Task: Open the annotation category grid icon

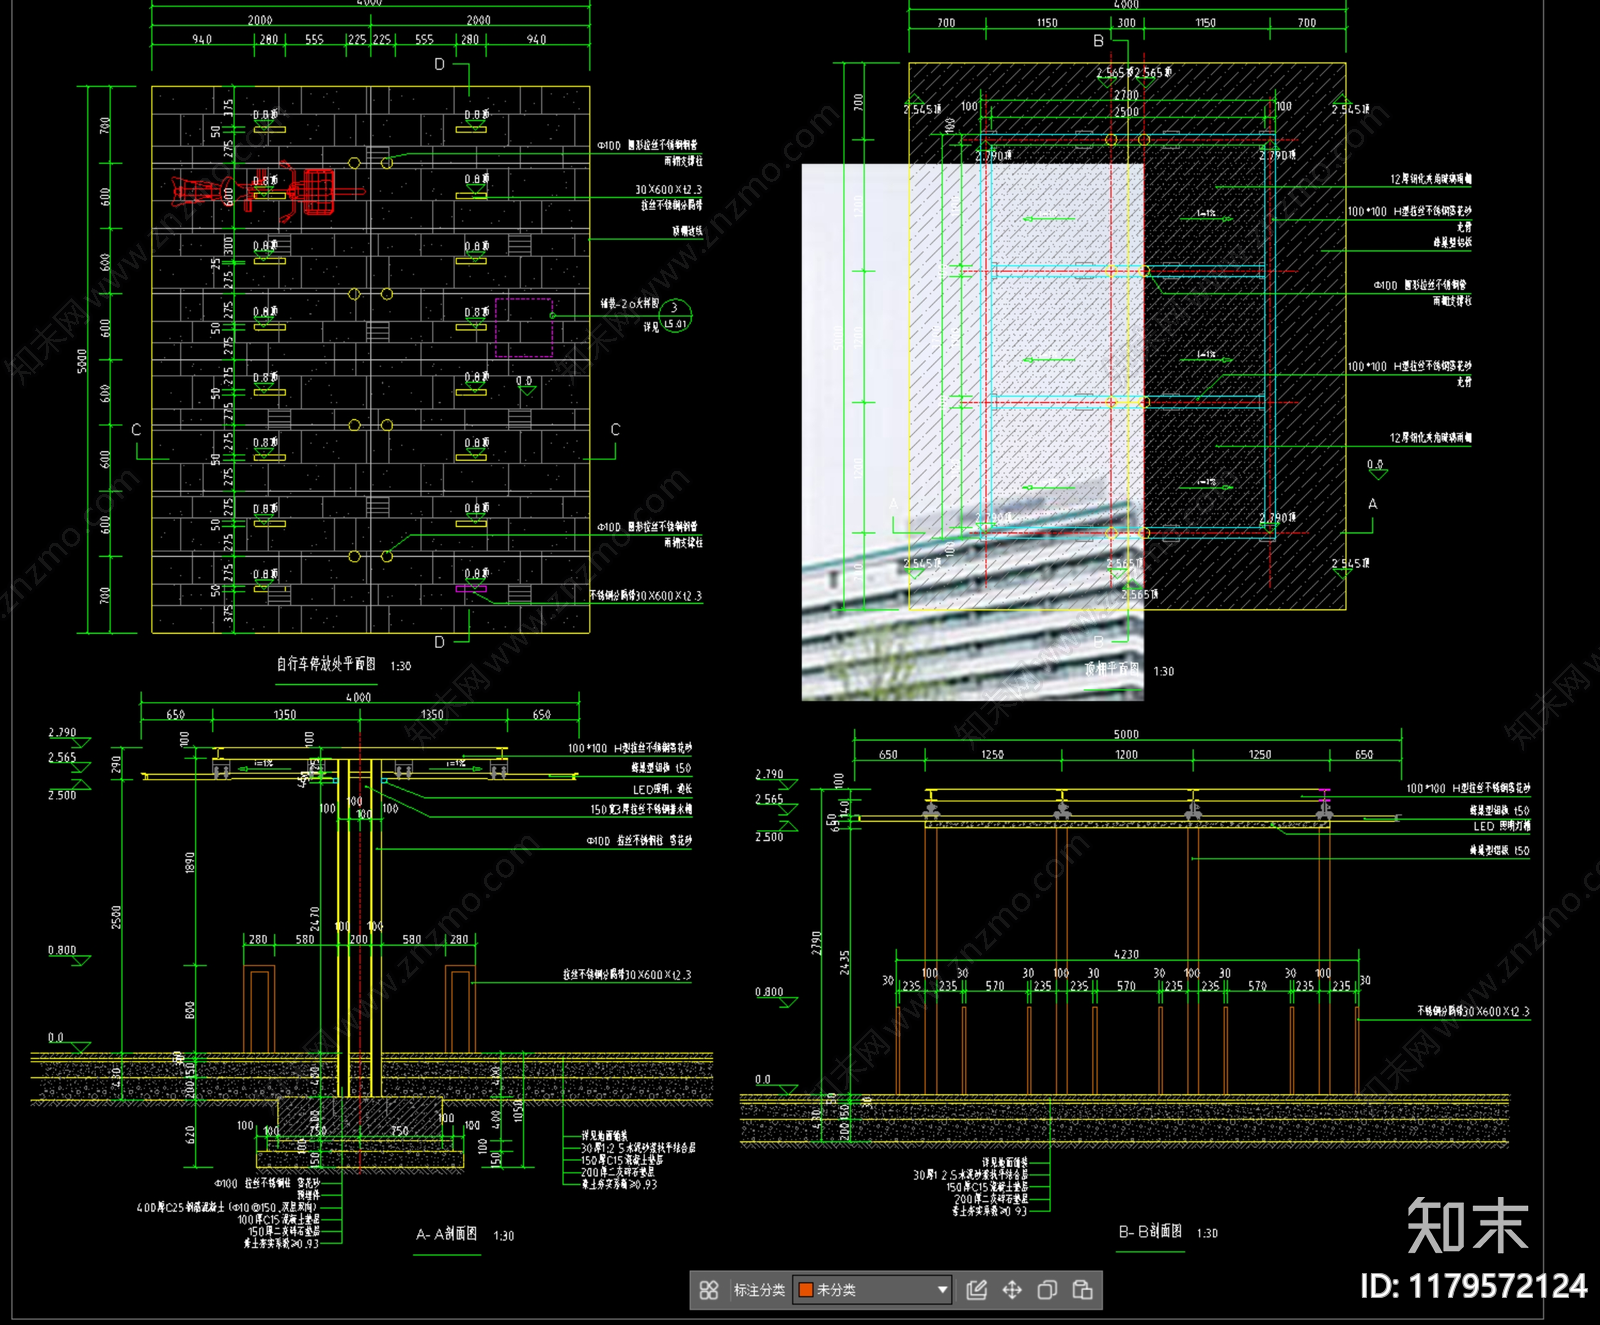Action: [x=709, y=1290]
